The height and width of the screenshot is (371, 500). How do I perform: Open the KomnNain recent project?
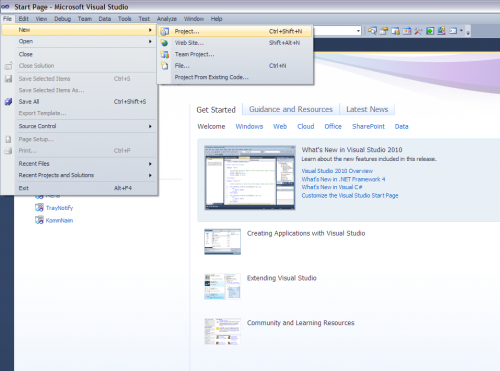pos(59,220)
